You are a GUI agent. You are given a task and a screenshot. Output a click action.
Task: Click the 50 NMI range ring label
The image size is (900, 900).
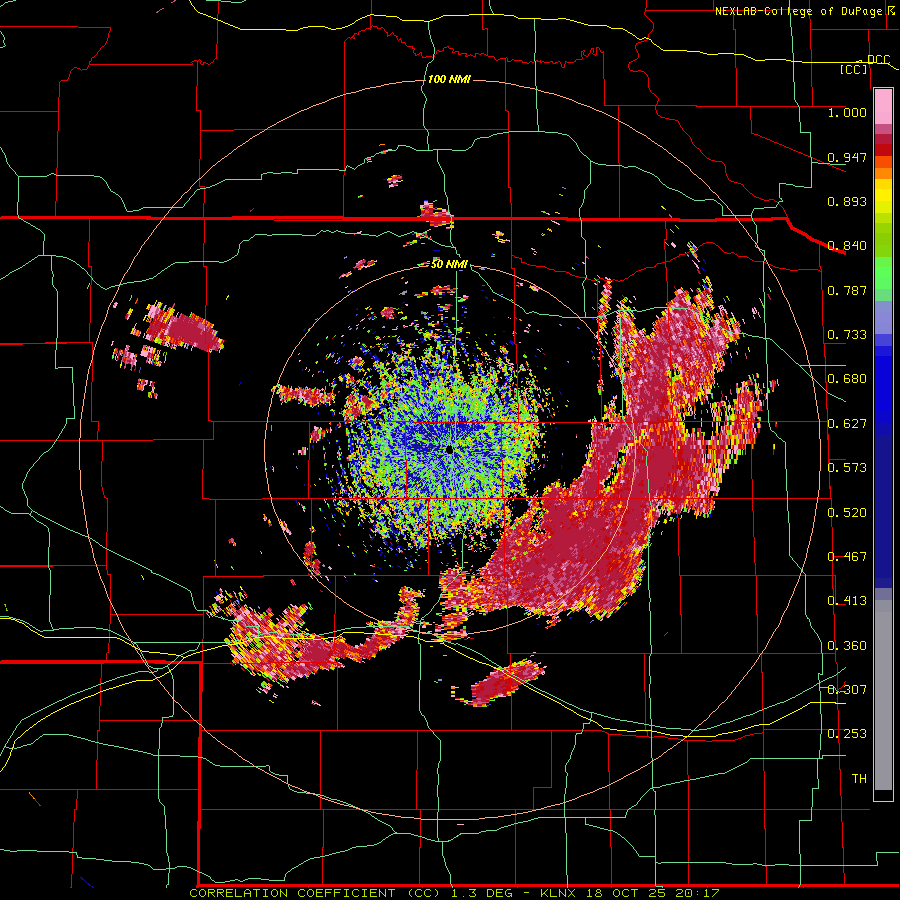(x=449, y=264)
